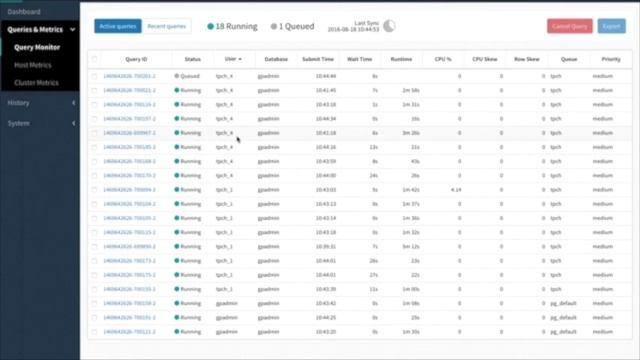This screenshot has width=640, height=360.
Task: Open query ID link submitted at 10:41:45
Action: pyautogui.click(x=129, y=90)
